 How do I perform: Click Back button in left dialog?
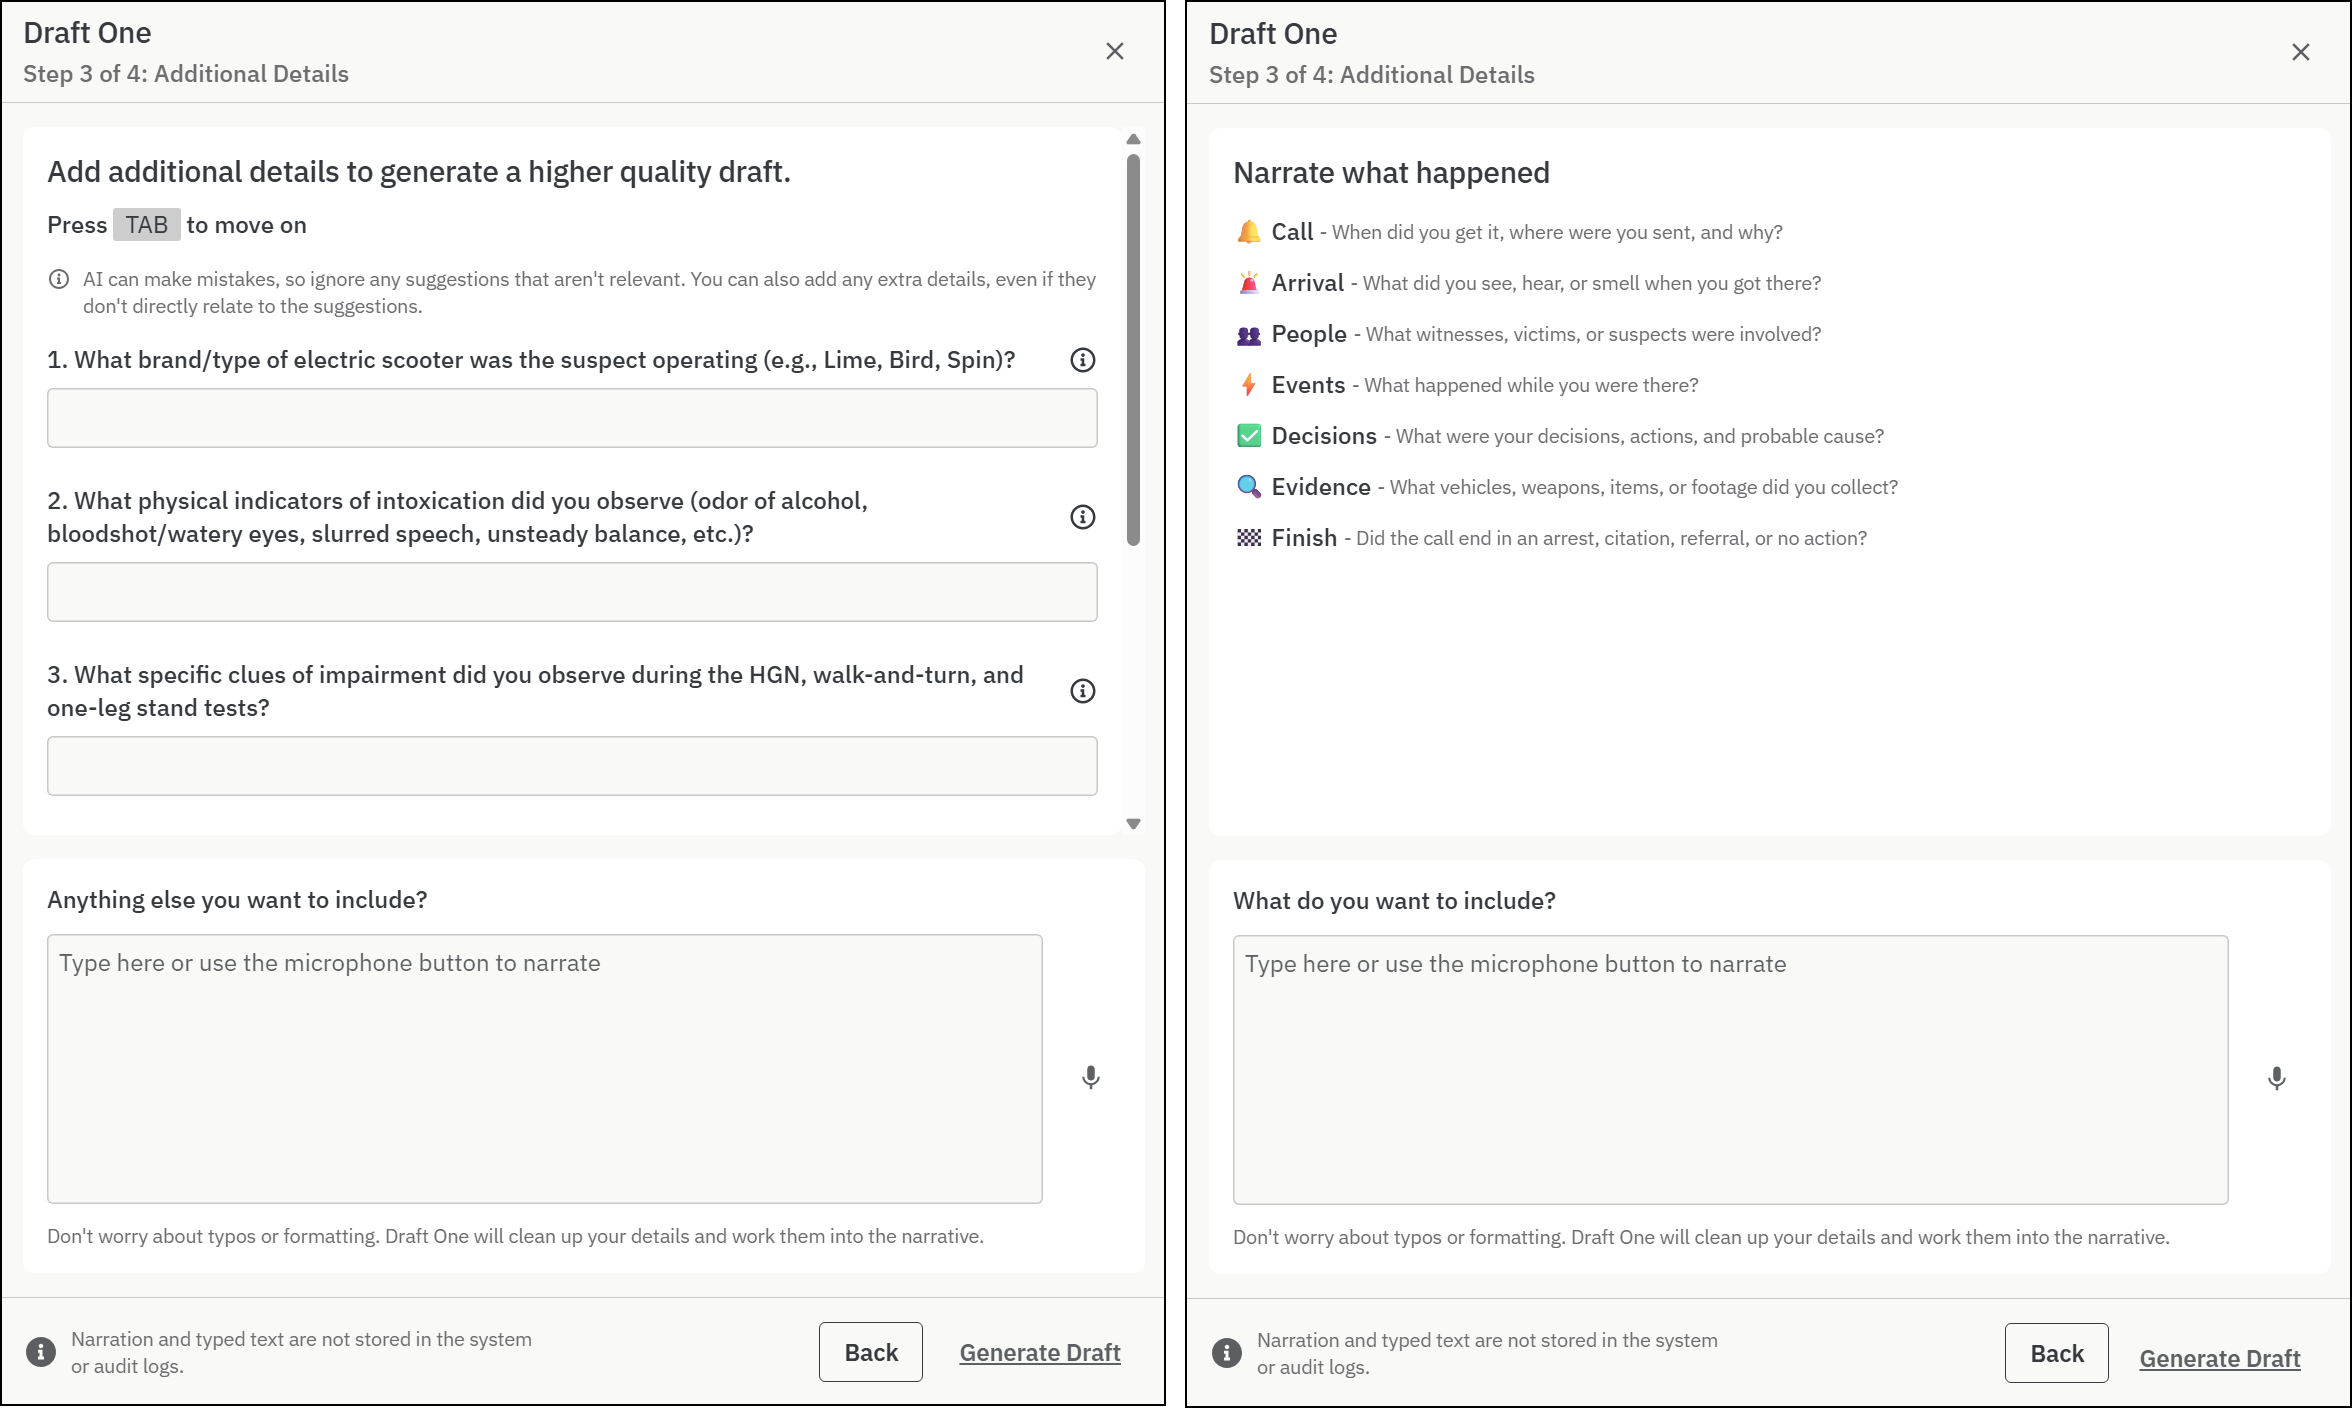click(870, 1352)
